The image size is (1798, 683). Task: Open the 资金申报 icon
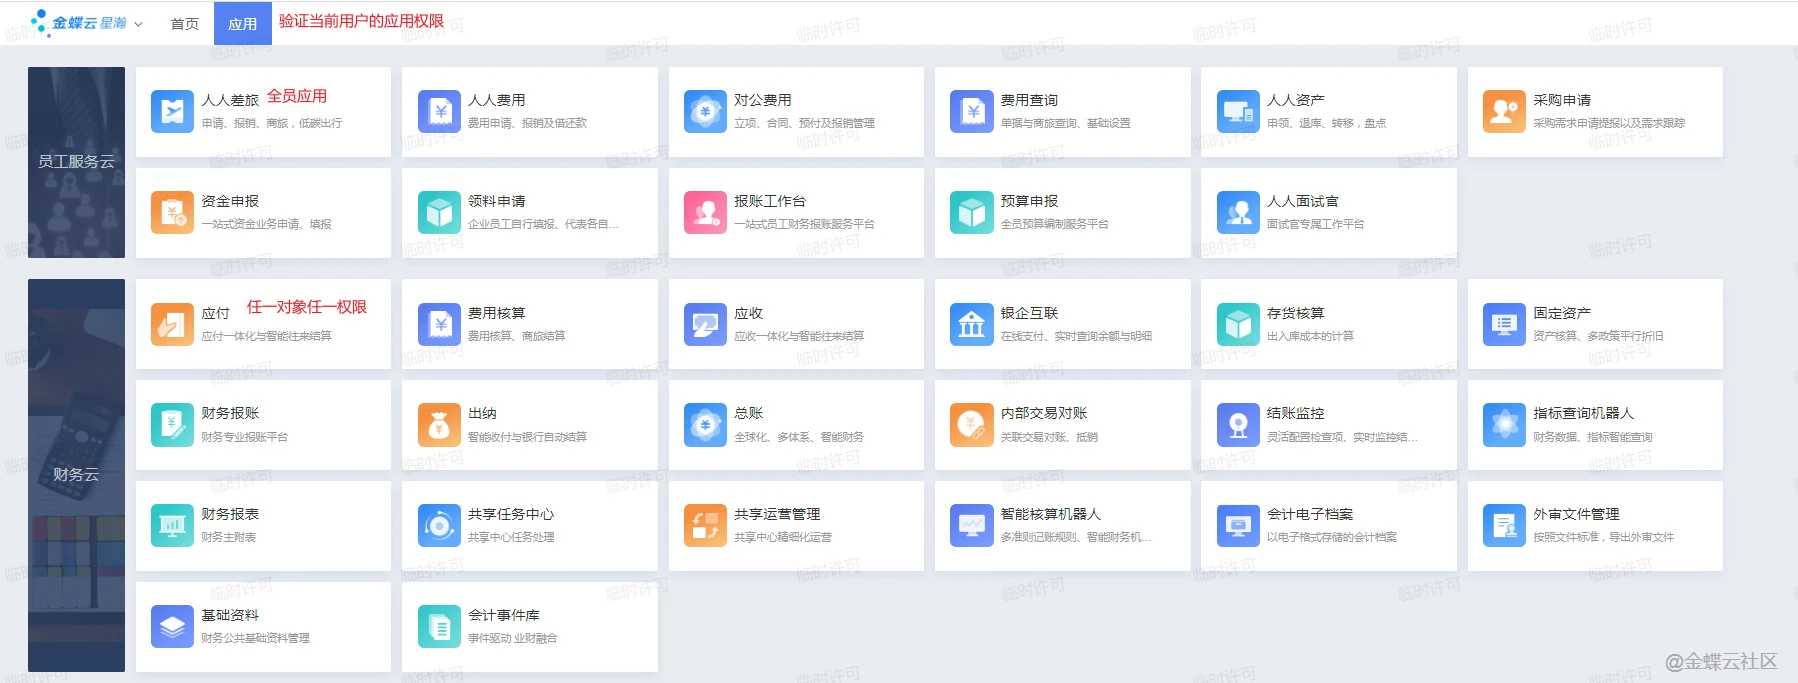[172, 212]
